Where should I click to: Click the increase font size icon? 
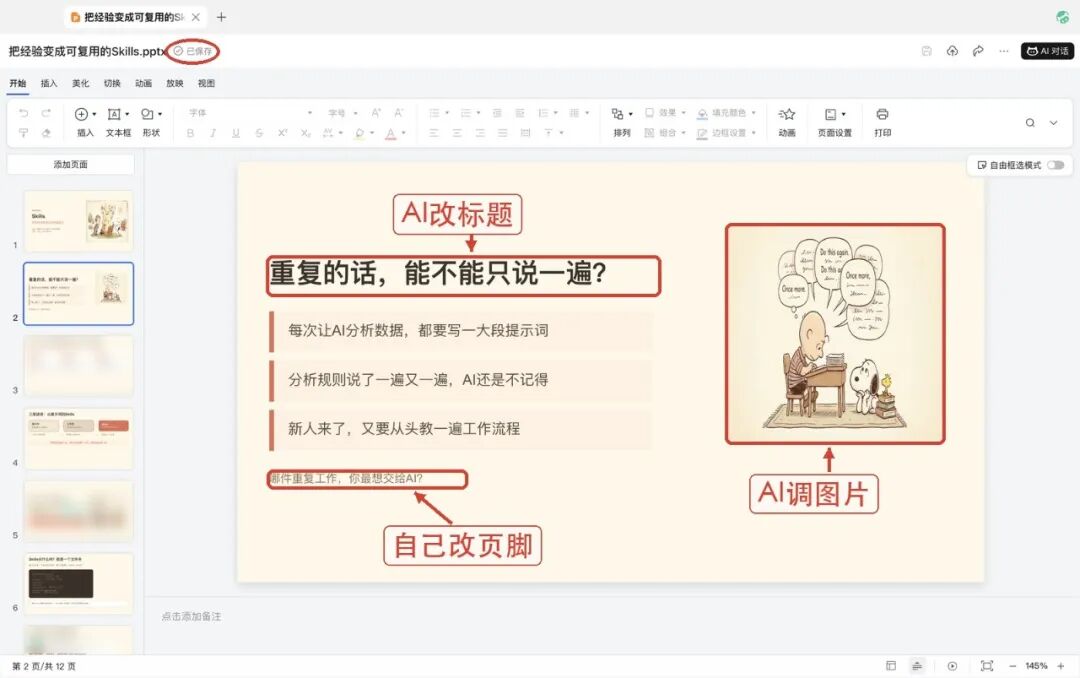pyautogui.click(x=376, y=113)
